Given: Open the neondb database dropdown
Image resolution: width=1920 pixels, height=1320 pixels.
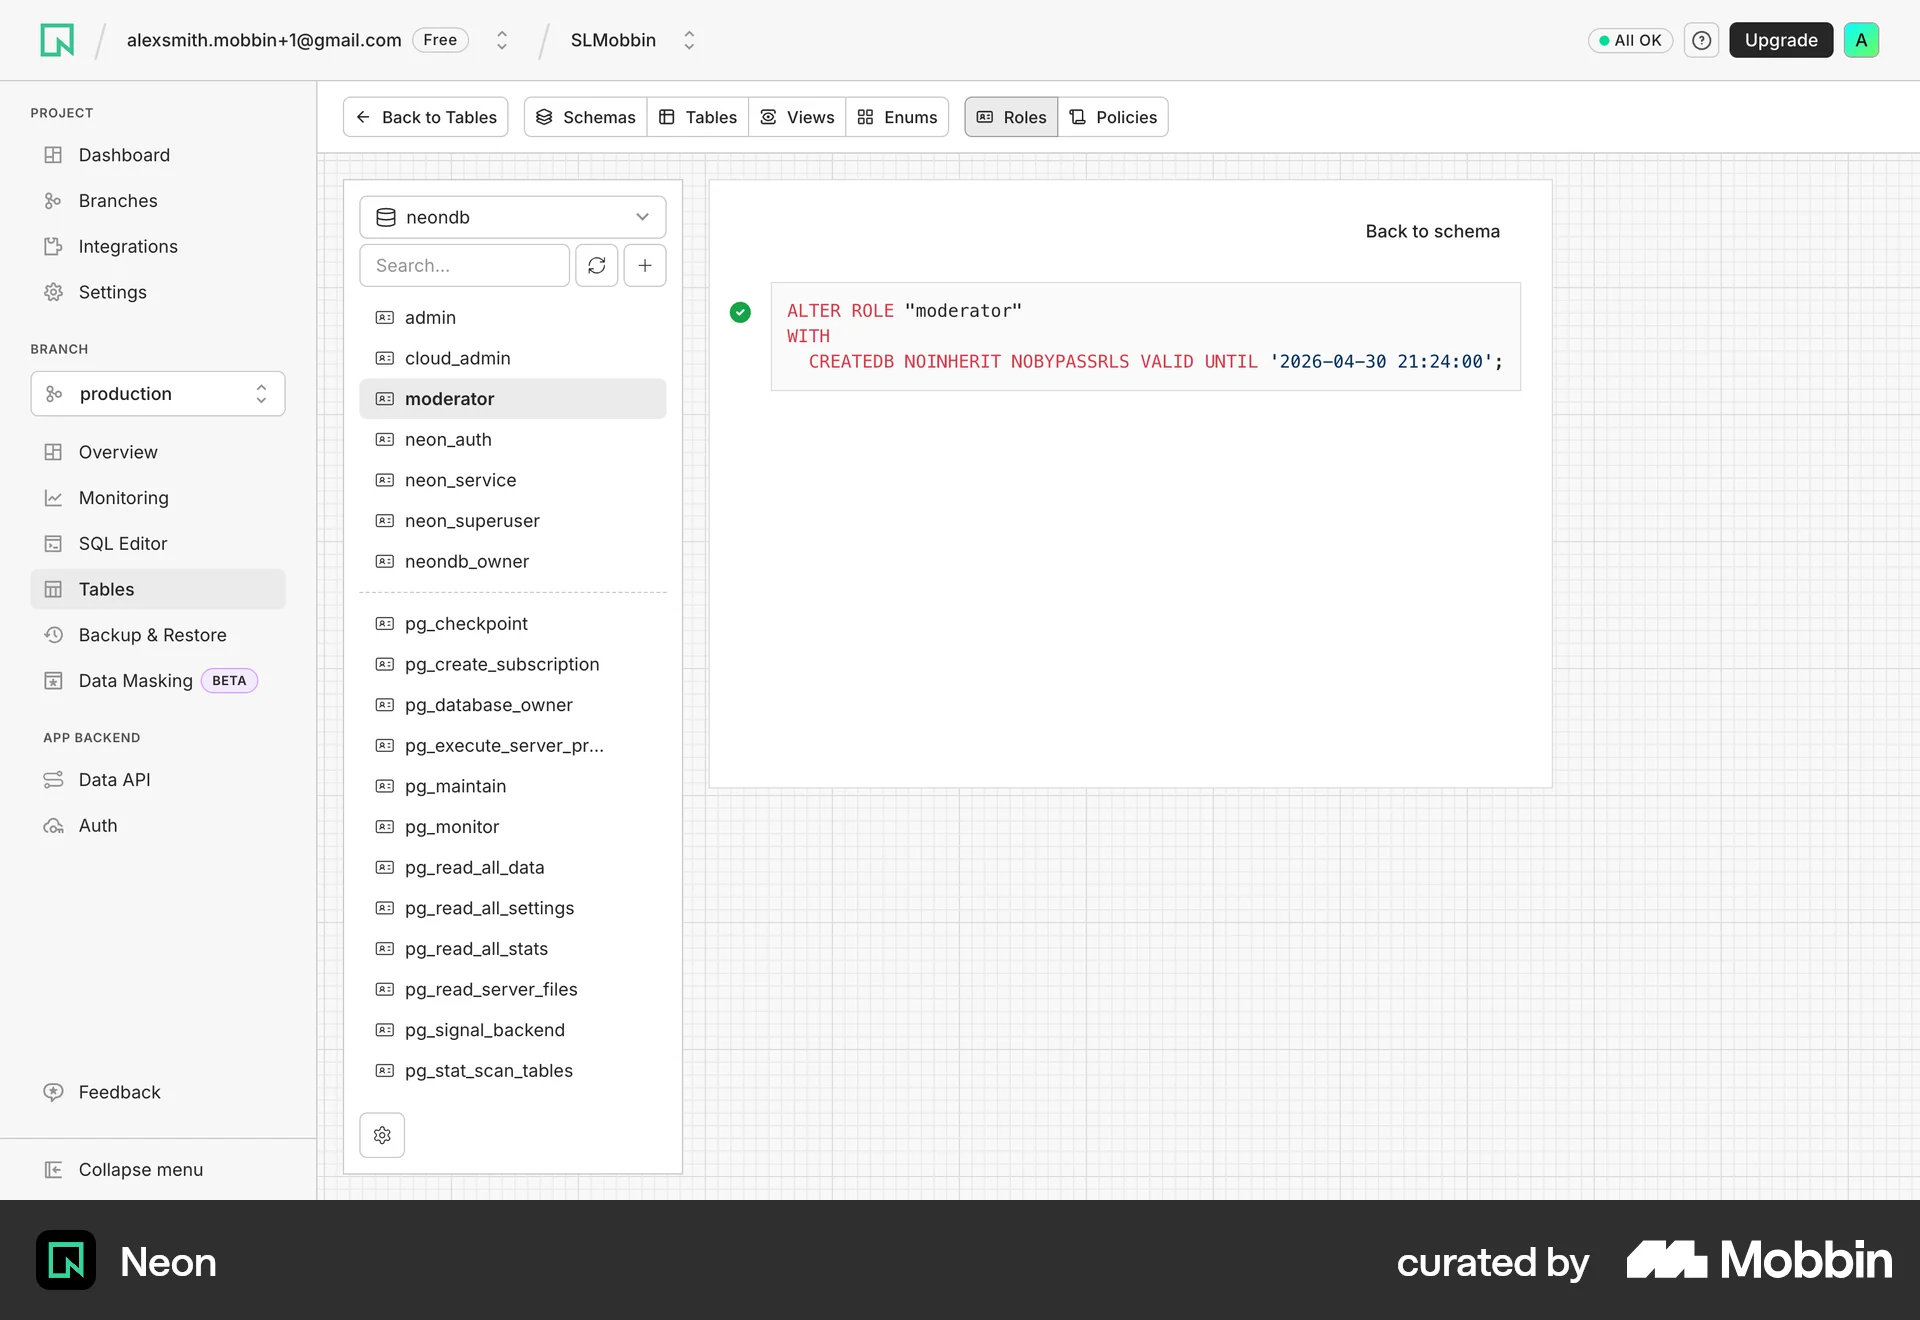Looking at the screenshot, I should (x=513, y=217).
